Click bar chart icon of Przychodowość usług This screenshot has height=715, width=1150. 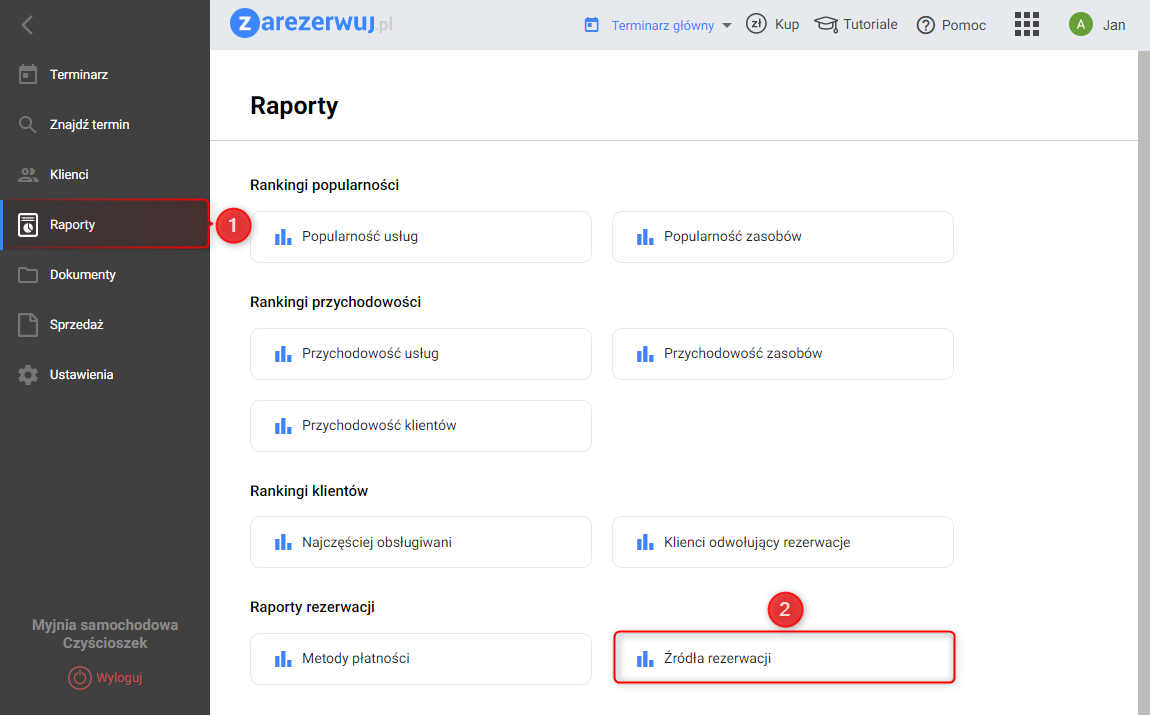[283, 354]
